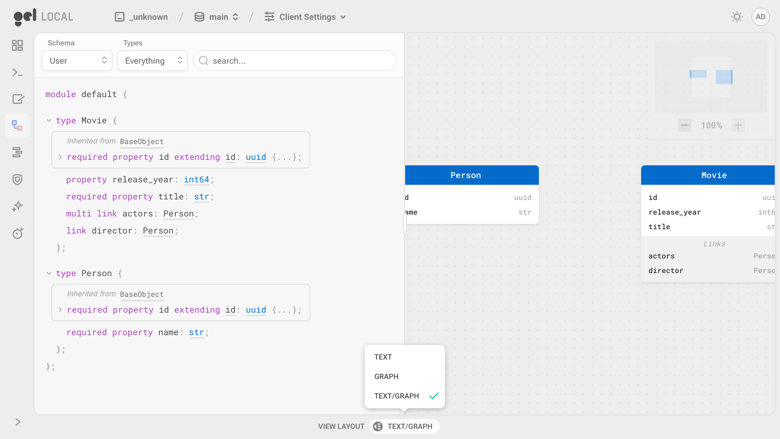Image resolution: width=780 pixels, height=439 pixels.
Task: Open the Types Everything dropdown
Action: pyautogui.click(x=153, y=61)
